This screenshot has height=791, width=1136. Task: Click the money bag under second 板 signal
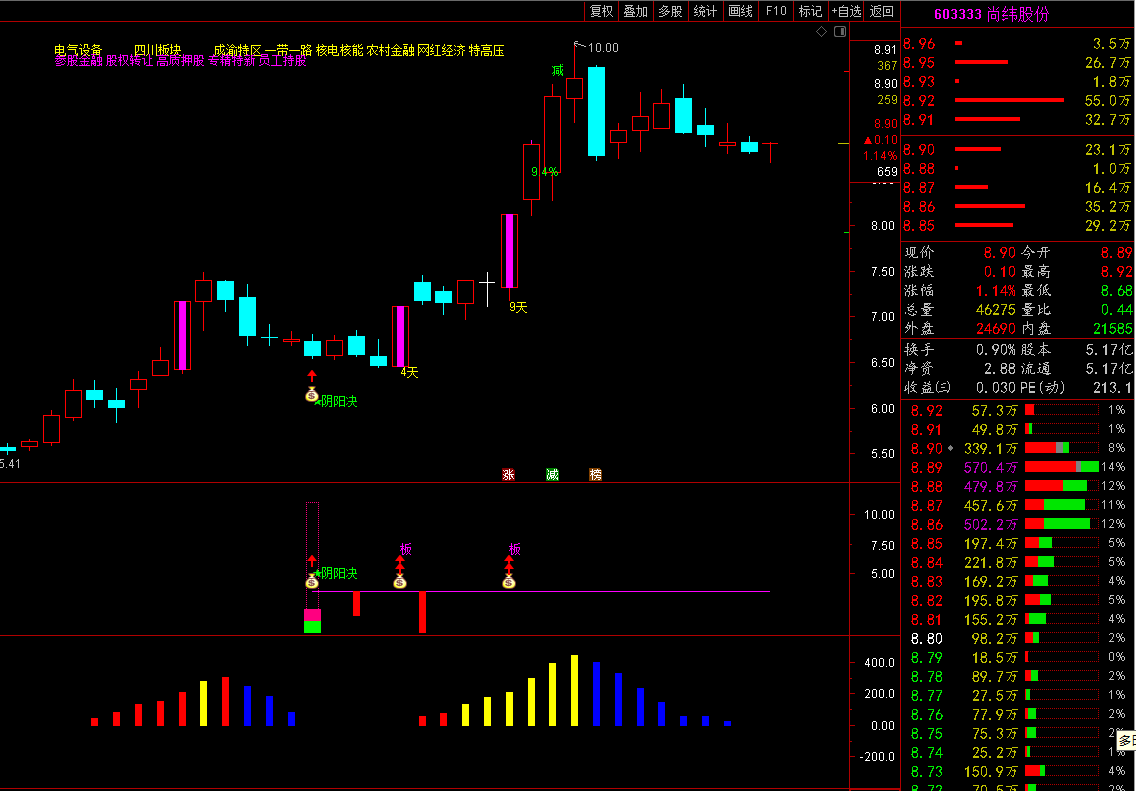point(508,581)
